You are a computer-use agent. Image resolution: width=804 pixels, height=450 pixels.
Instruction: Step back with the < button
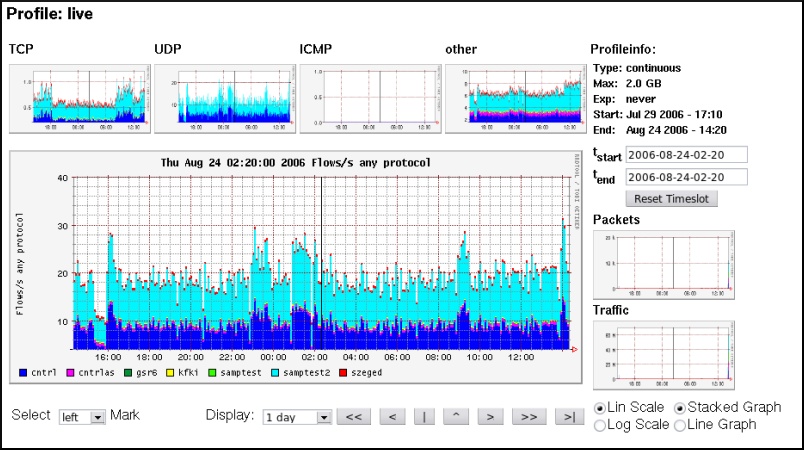coord(391,417)
